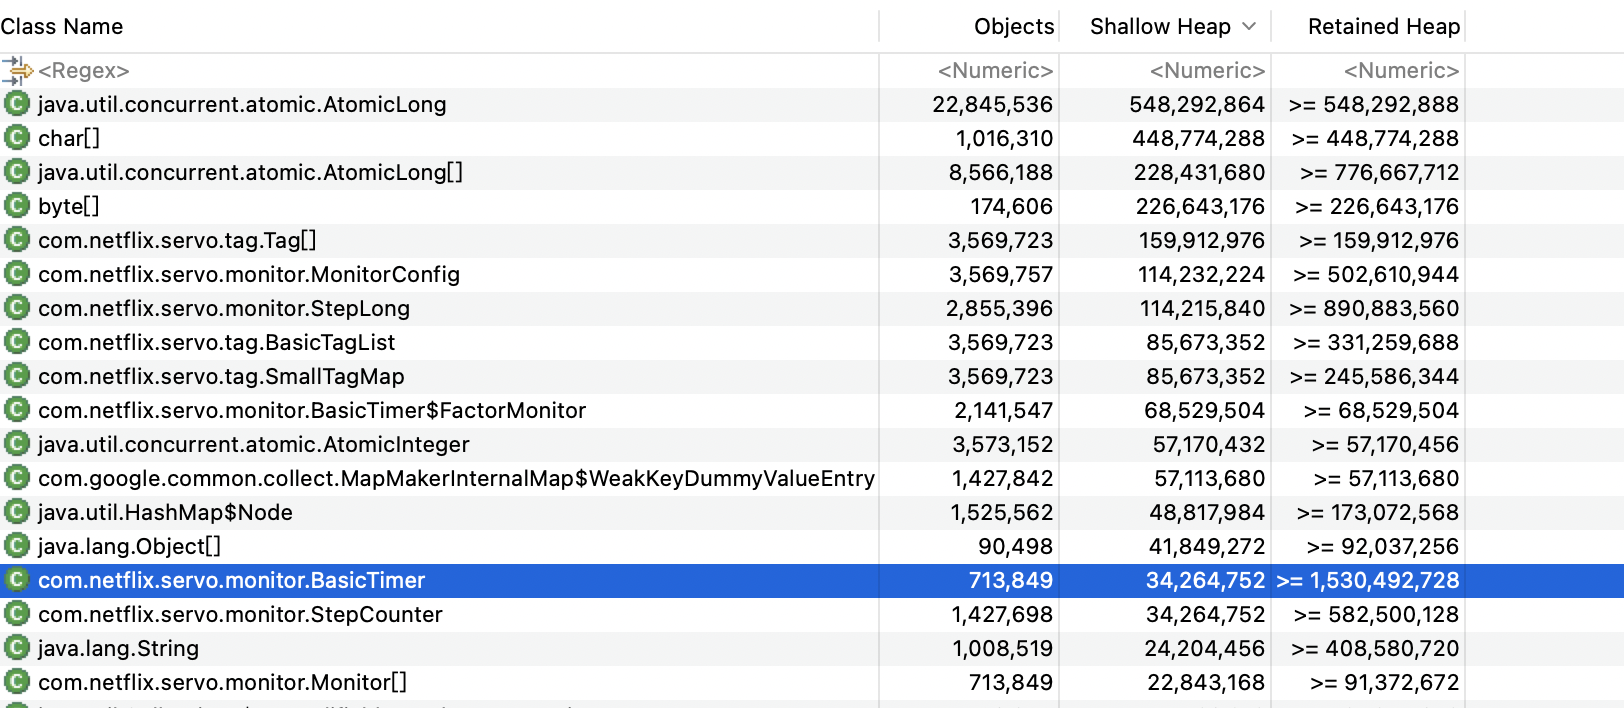Viewport: 1624px width, 708px height.
Task: Click the class icon for java.lang.String
Action: point(17,648)
